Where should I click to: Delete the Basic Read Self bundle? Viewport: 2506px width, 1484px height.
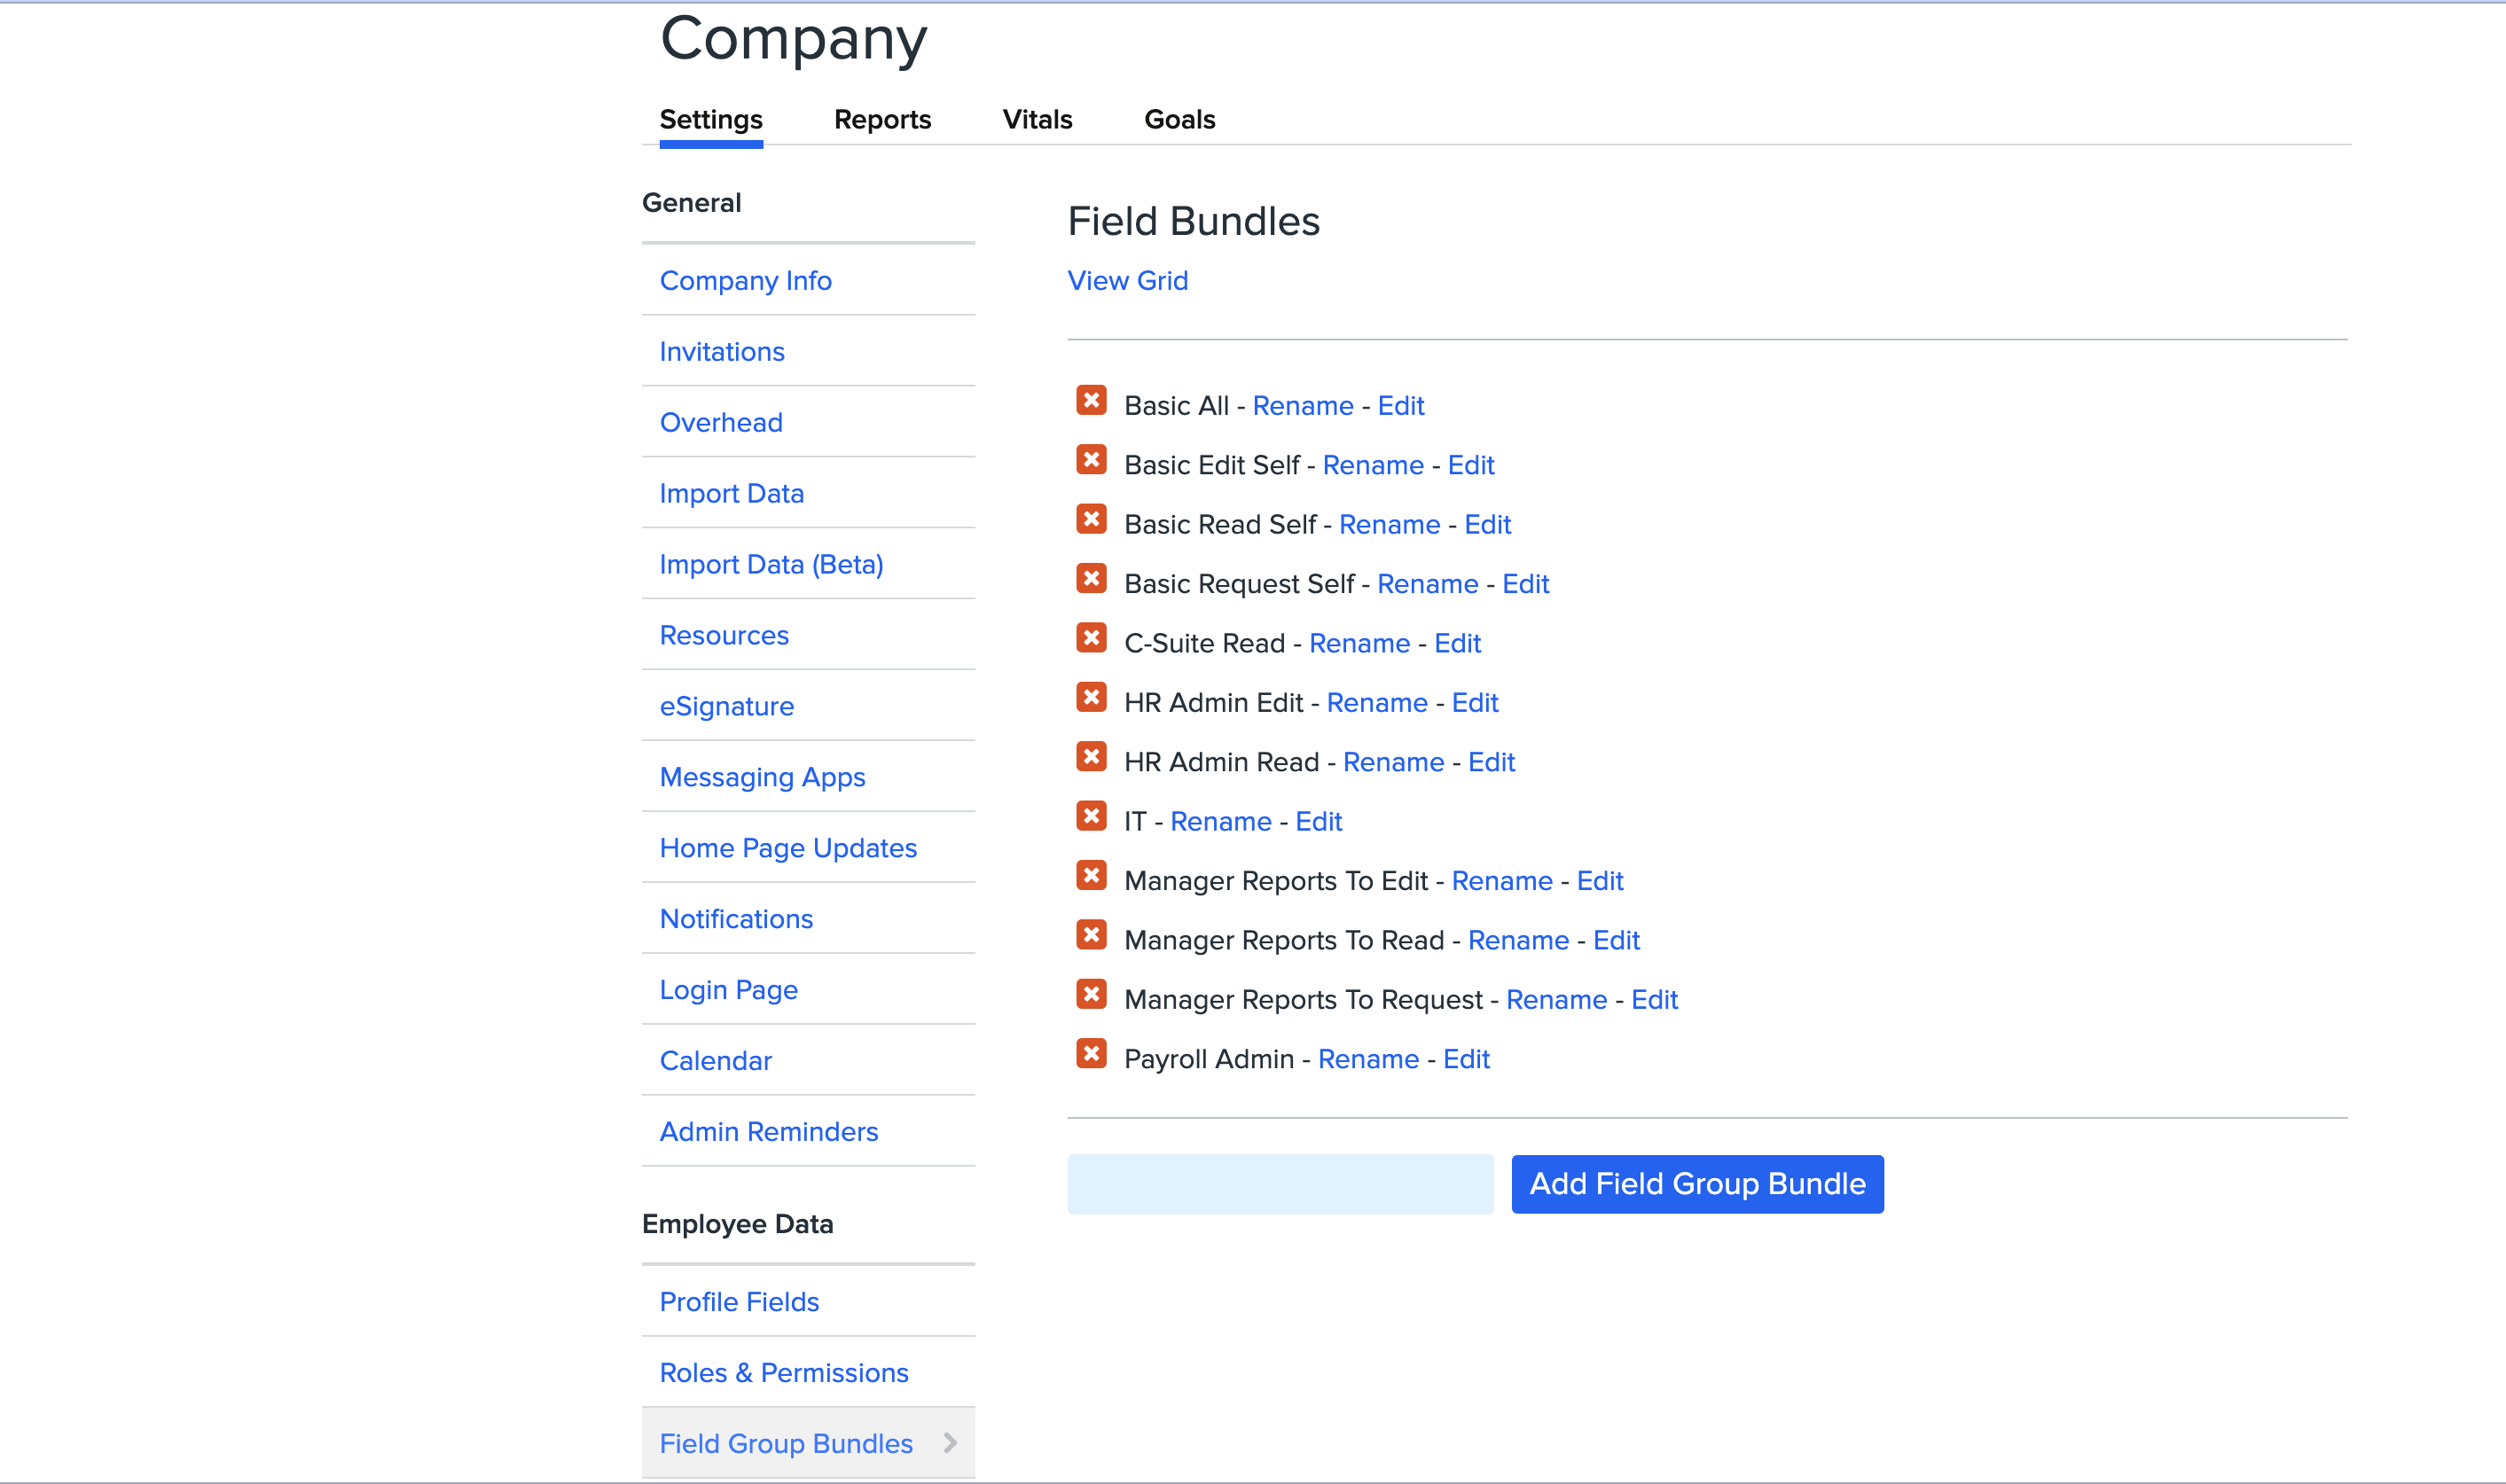1091,519
